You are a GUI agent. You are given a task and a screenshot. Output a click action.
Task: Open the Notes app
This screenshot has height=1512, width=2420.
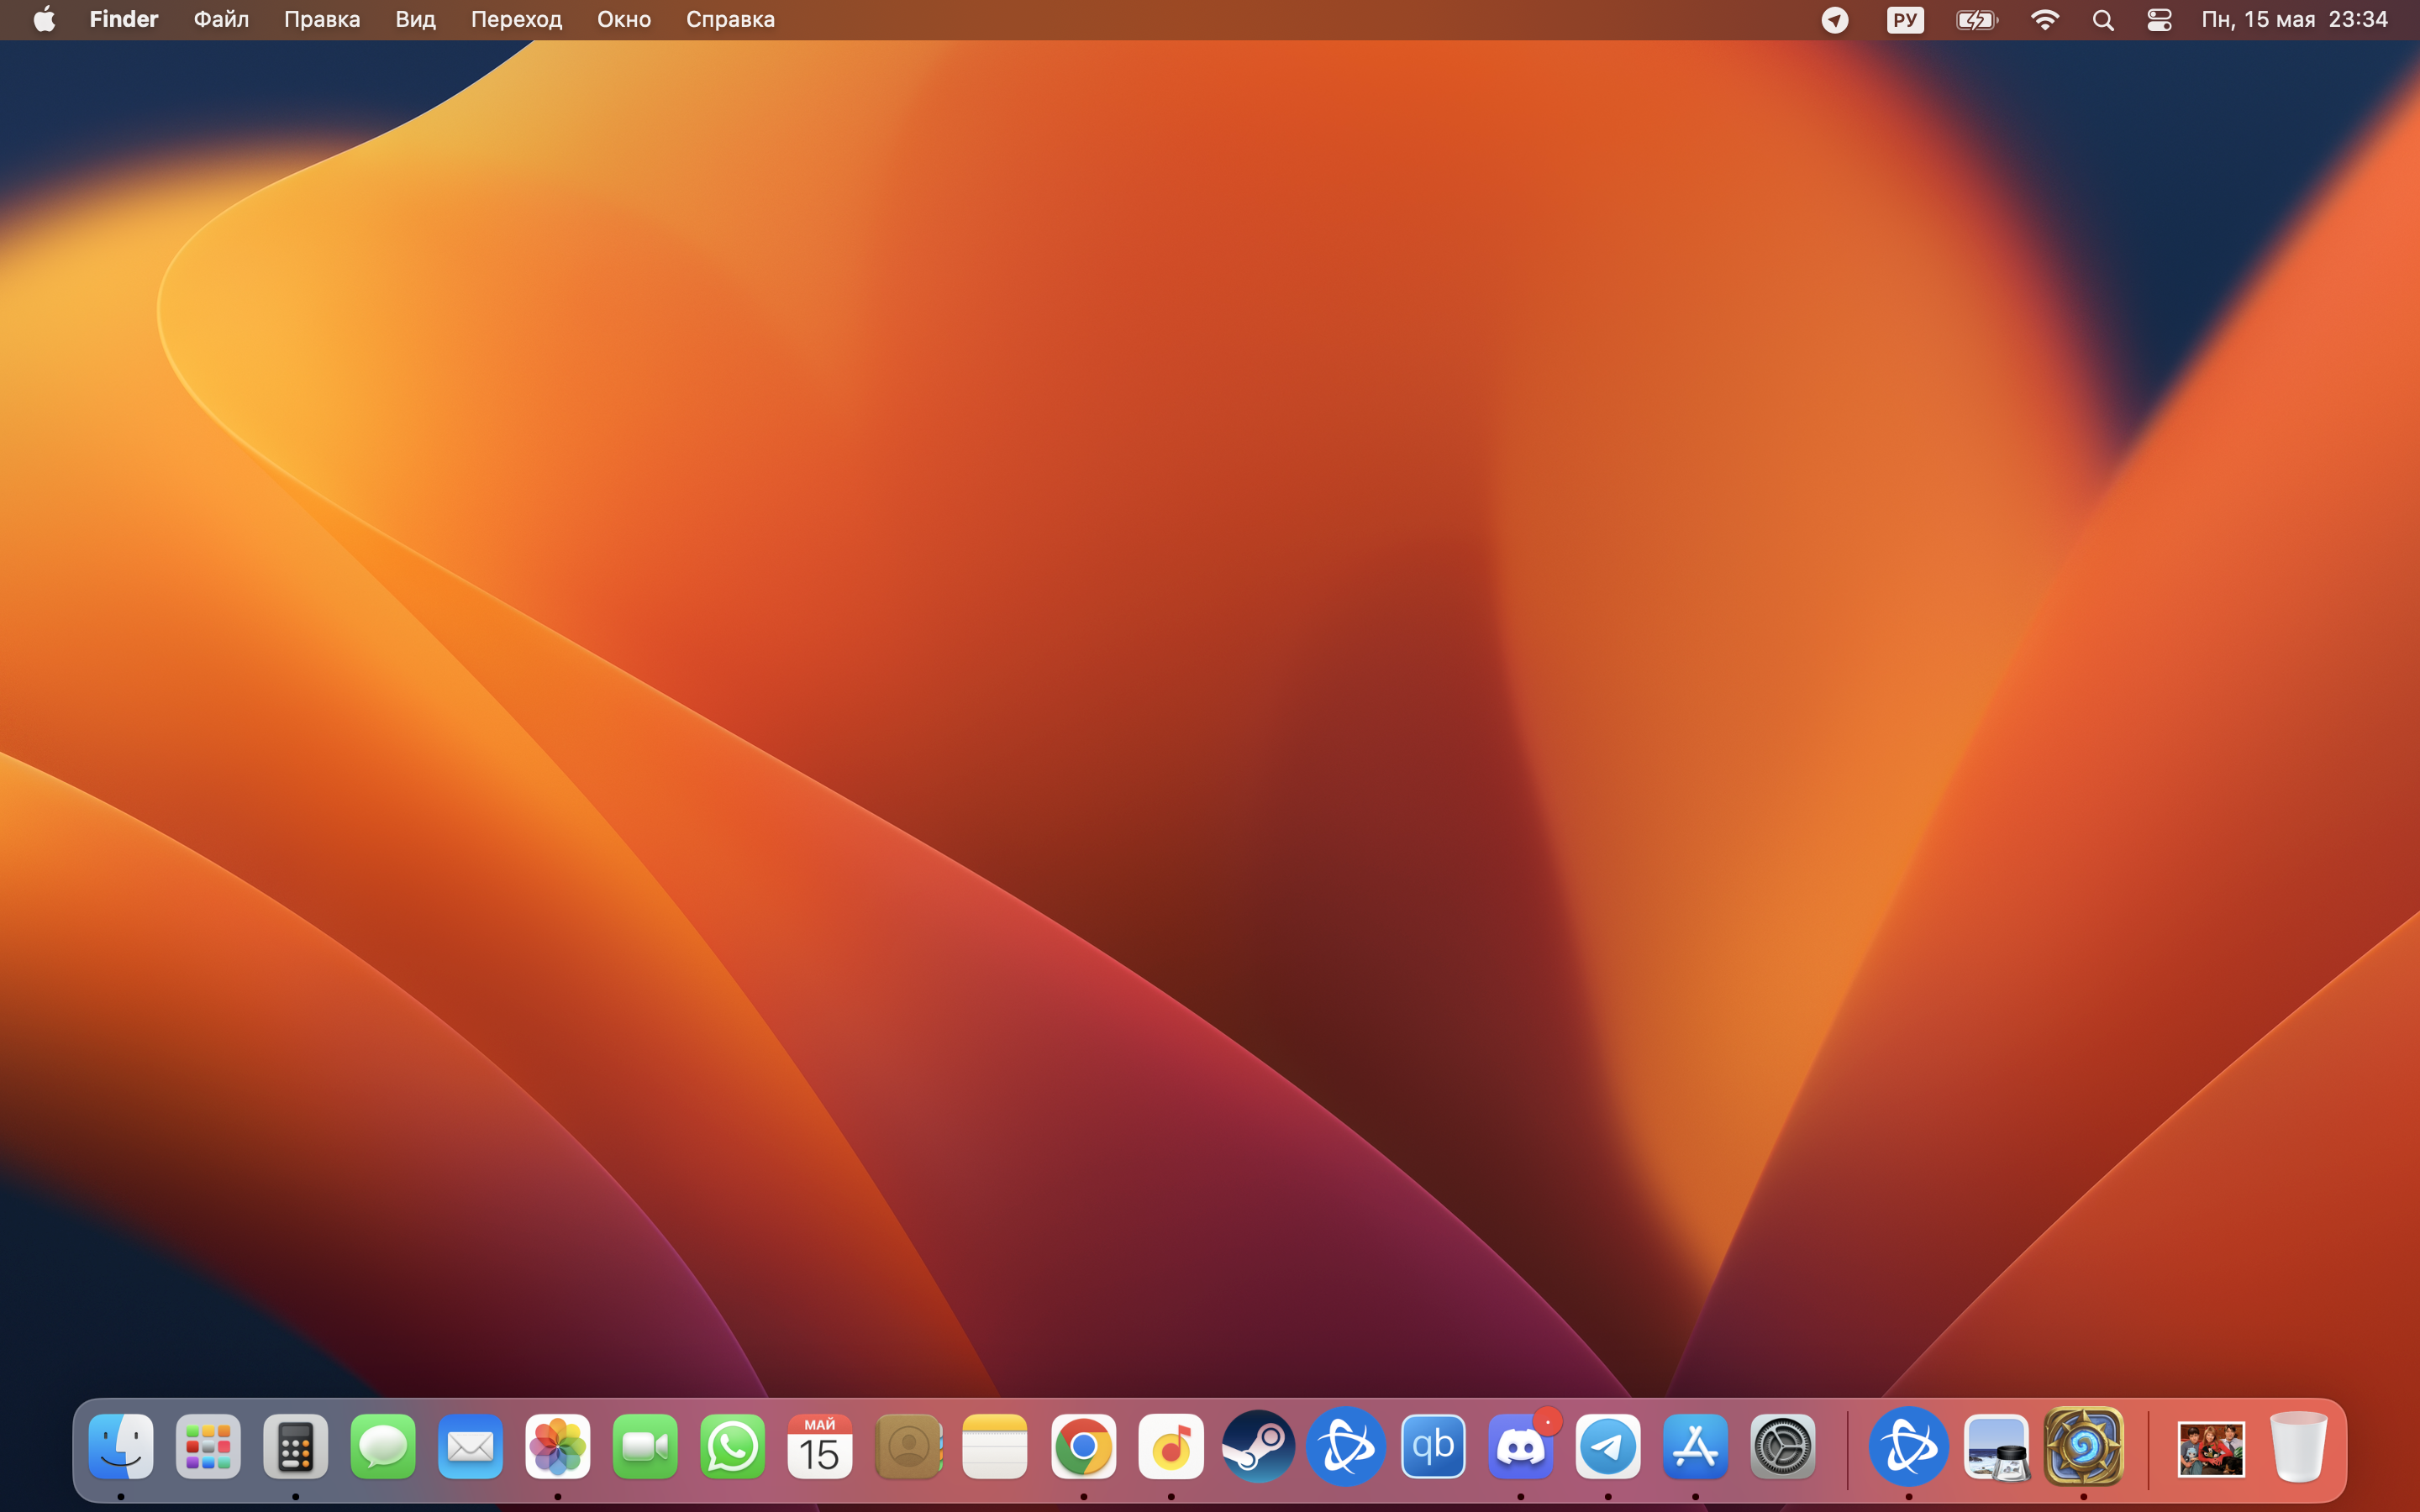coord(995,1446)
